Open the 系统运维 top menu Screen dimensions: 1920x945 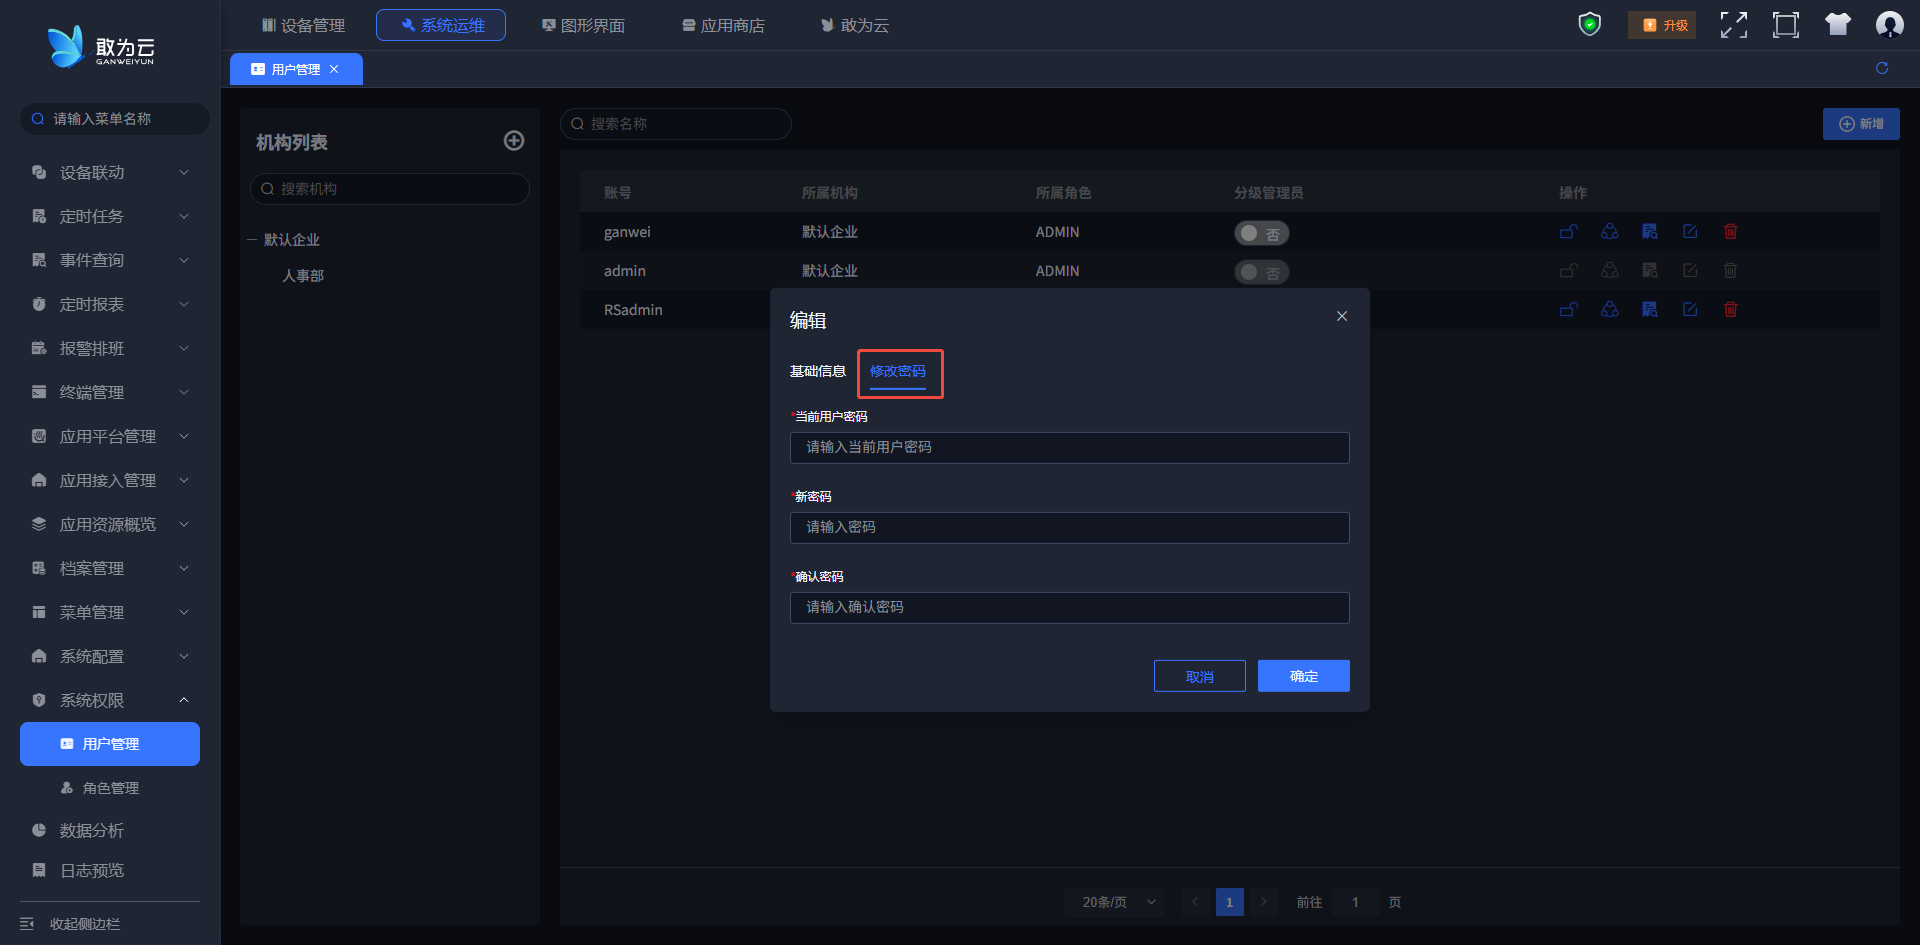pos(441,25)
